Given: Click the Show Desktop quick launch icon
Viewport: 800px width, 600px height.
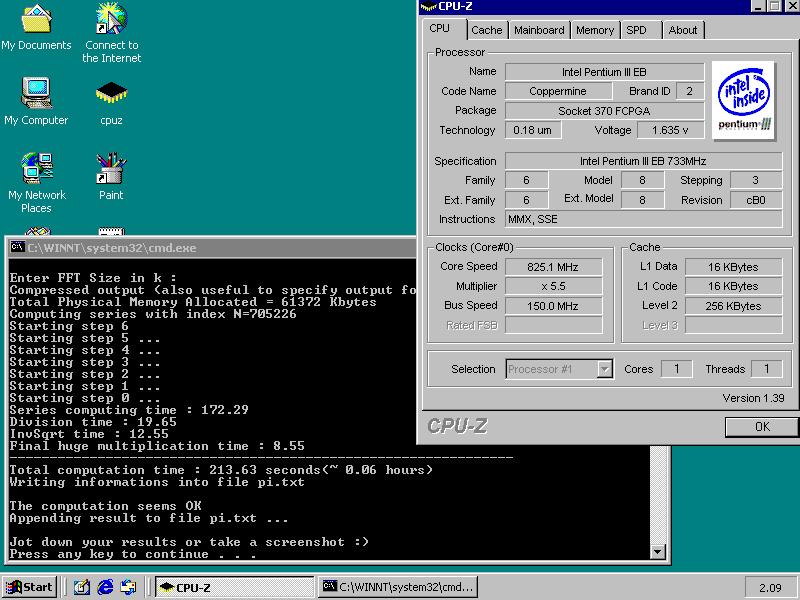Looking at the screenshot, I should 82,587.
